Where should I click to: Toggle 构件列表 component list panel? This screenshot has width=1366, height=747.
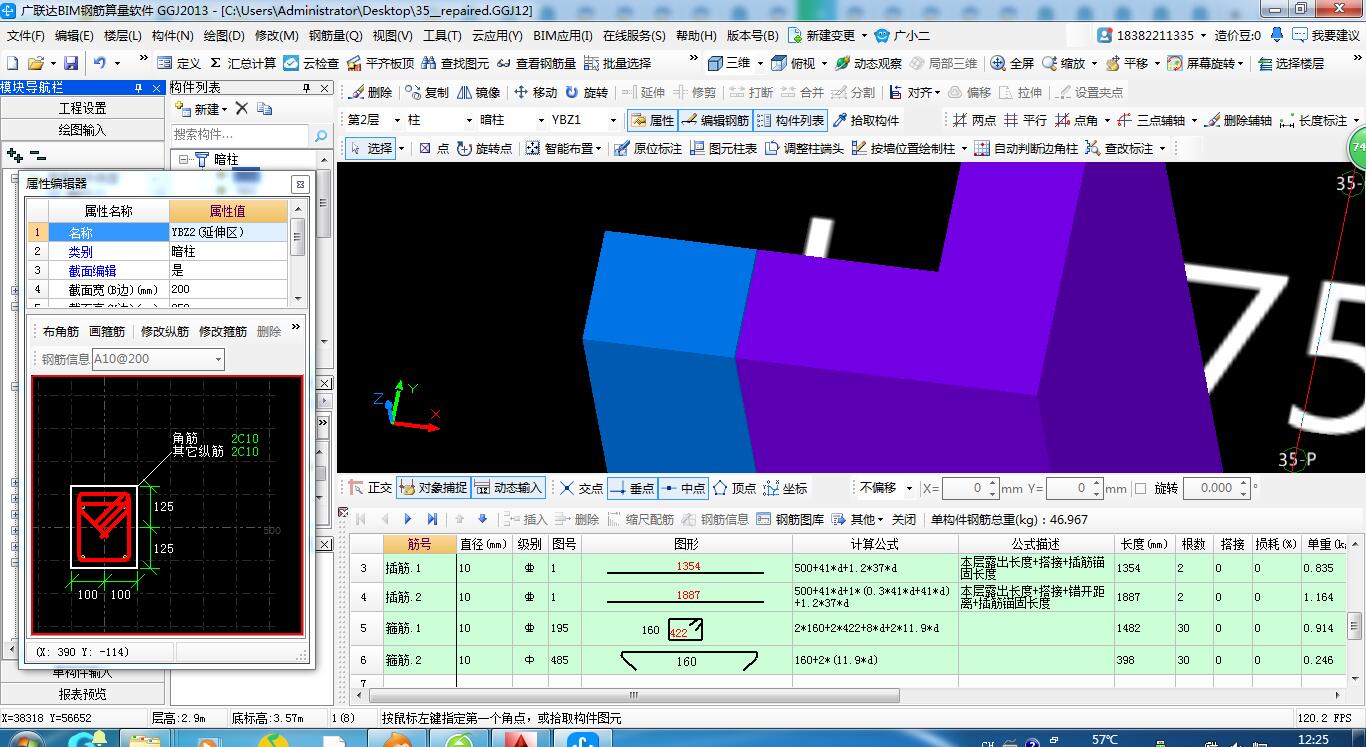789,120
